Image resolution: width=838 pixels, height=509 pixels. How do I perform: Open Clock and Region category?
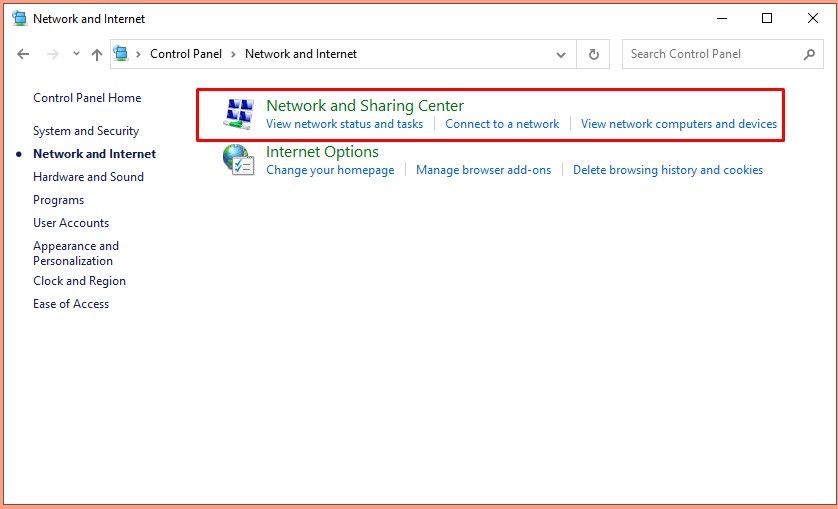pos(79,281)
